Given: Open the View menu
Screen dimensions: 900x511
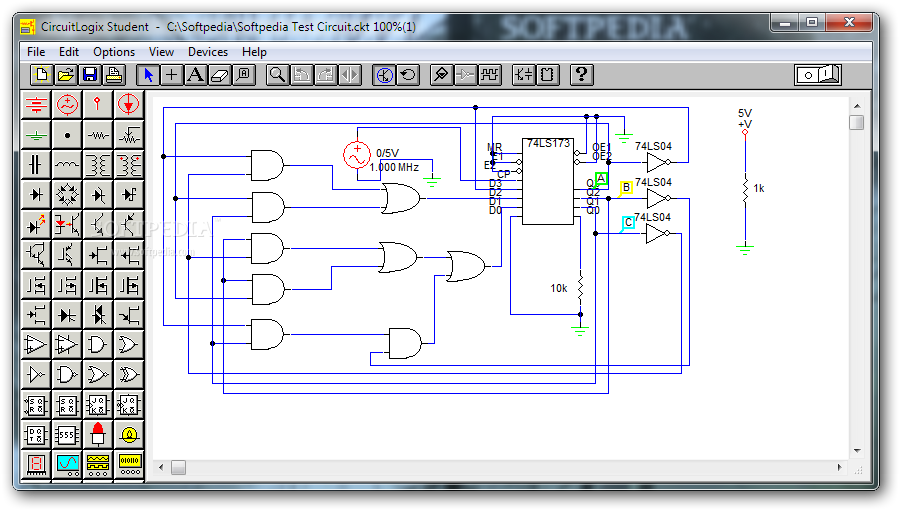Looking at the screenshot, I should click(161, 52).
